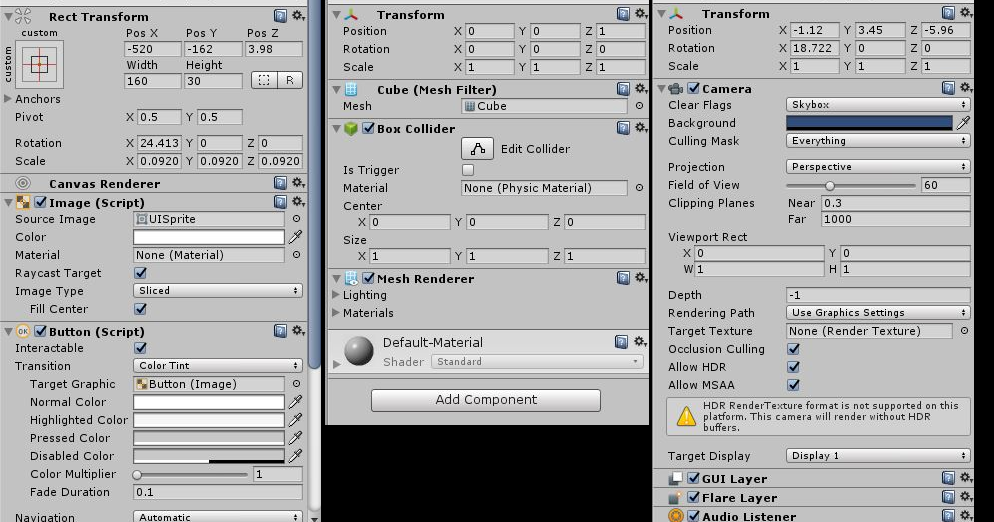Toggle Rect Transform raw edit mode R button

pos(290,80)
